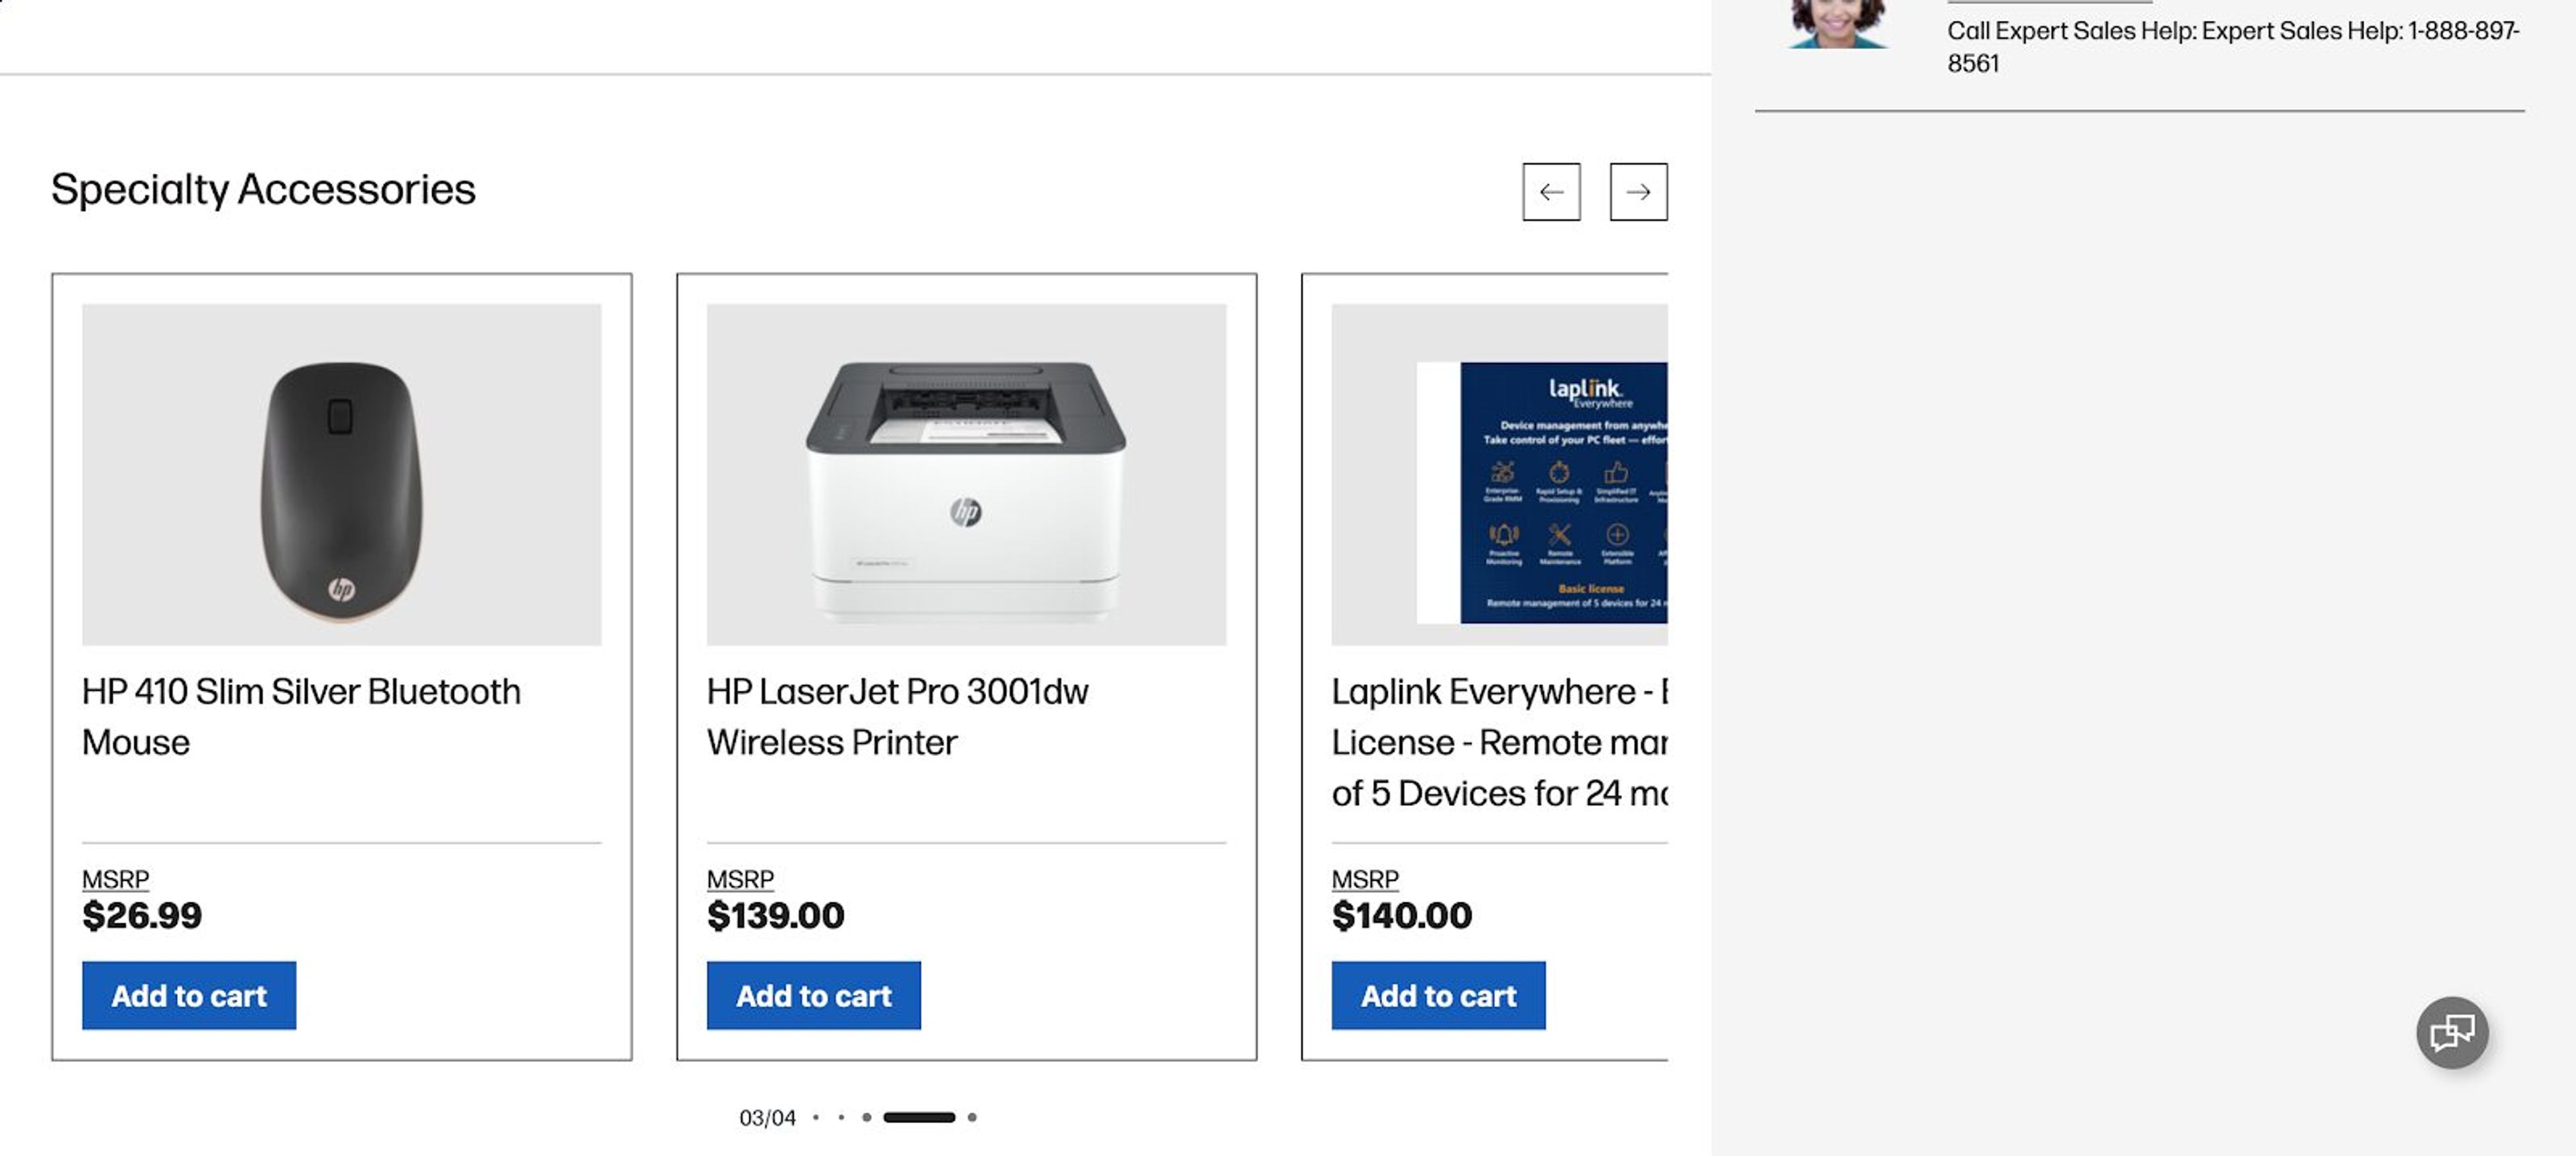This screenshot has width=2576, height=1156.
Task: Click MSRP link under the Bluetooth mouse
Action: (x=114, y=878)
